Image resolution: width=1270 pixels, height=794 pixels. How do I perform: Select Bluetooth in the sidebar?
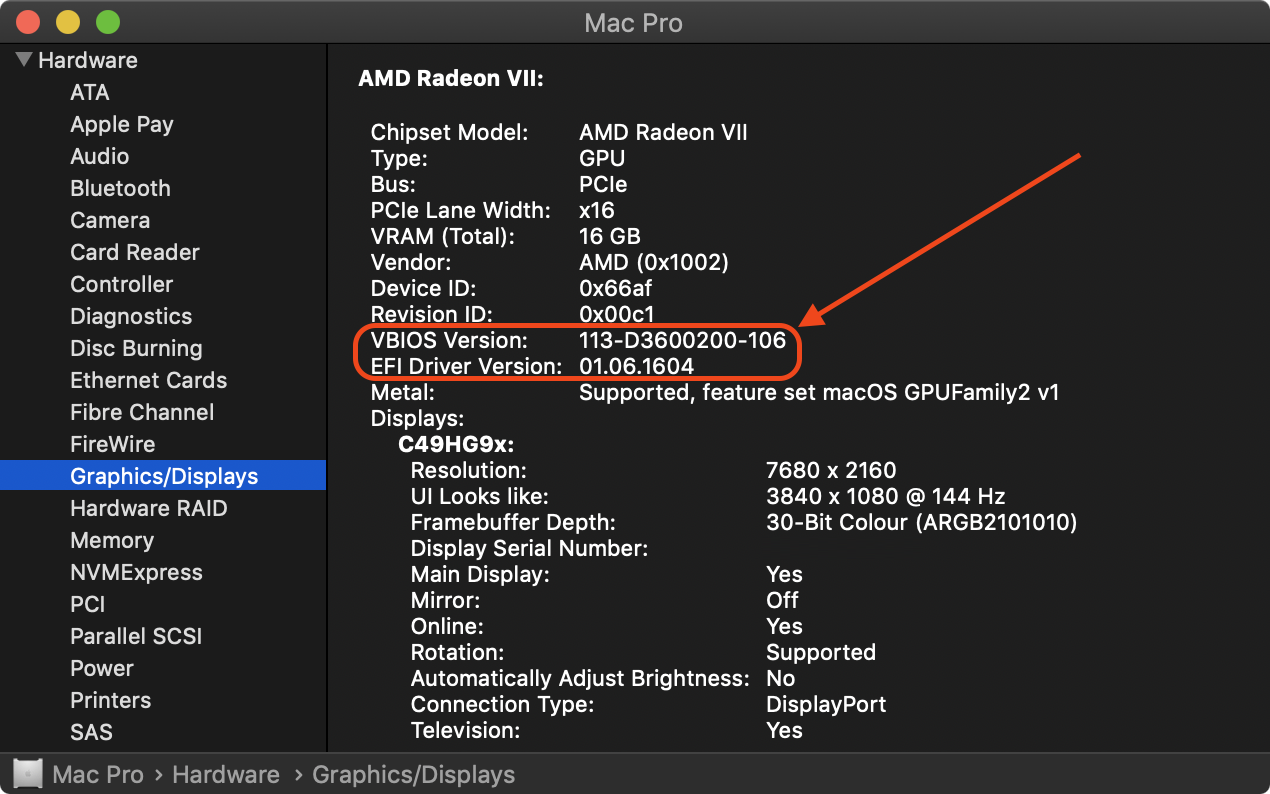coord(120,188)
